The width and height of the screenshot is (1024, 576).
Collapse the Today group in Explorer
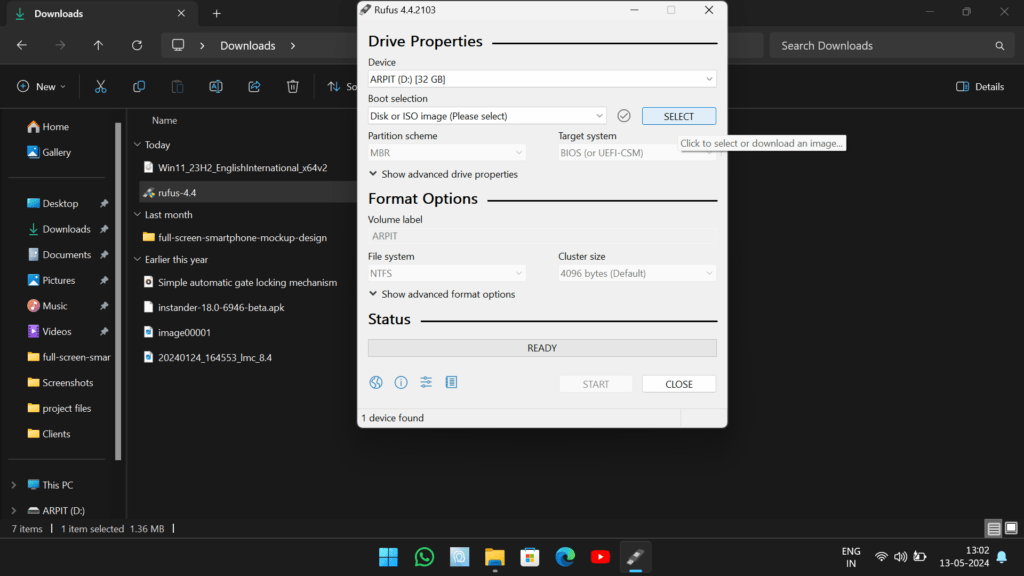(137, 144)
